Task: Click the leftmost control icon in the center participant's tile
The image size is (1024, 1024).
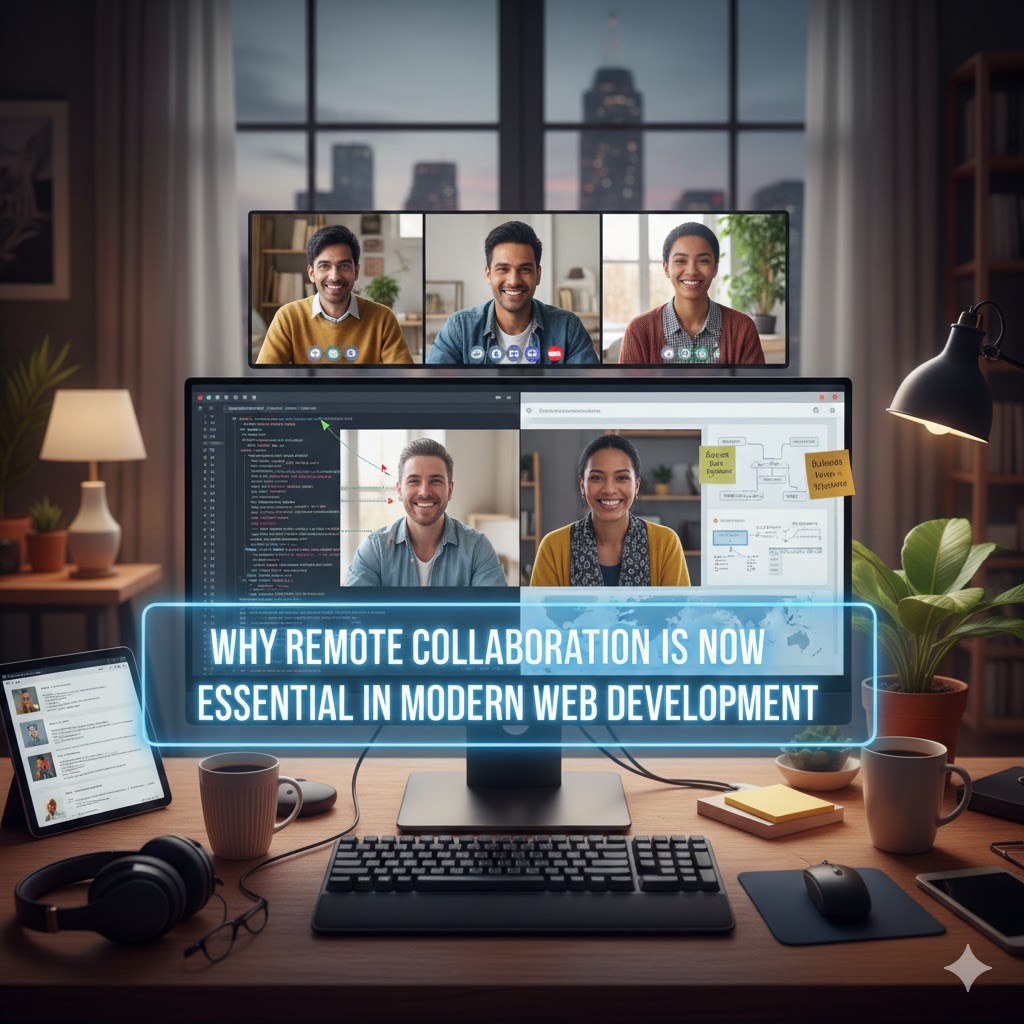Action: click(x=476, y=353)
